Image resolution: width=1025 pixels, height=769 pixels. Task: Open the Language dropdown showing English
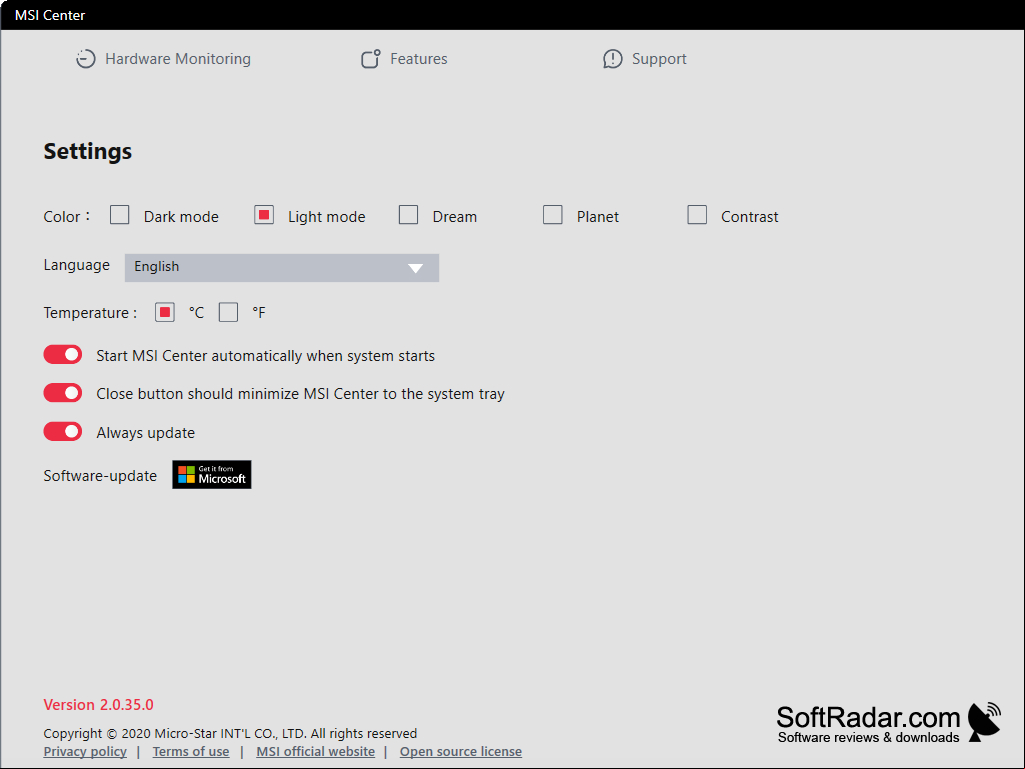282,267
